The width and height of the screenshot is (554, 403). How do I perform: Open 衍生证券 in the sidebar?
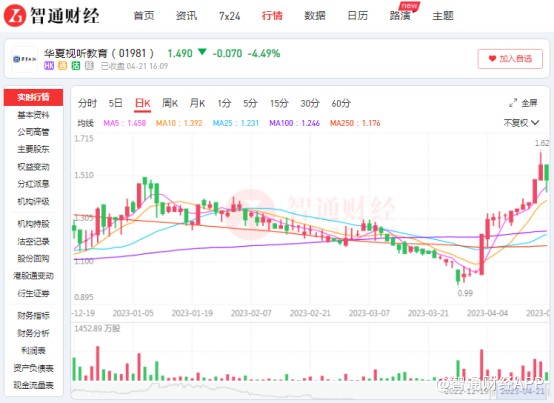[34, 293]
